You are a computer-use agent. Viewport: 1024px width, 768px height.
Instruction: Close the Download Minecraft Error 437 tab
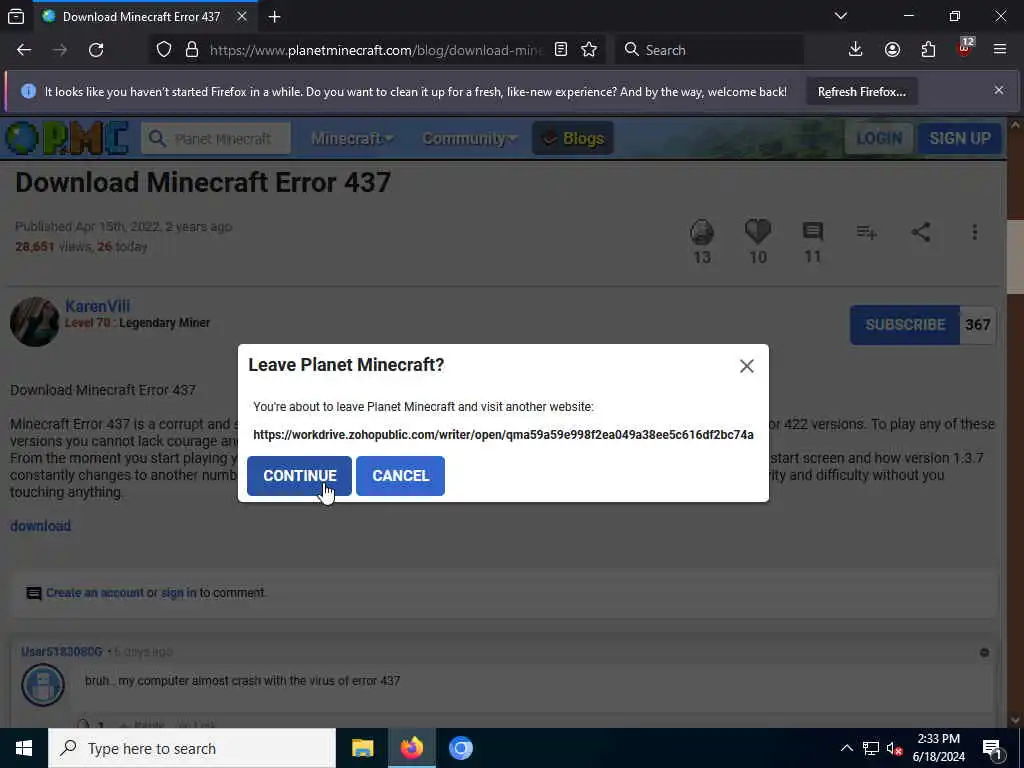click(242, 16)
